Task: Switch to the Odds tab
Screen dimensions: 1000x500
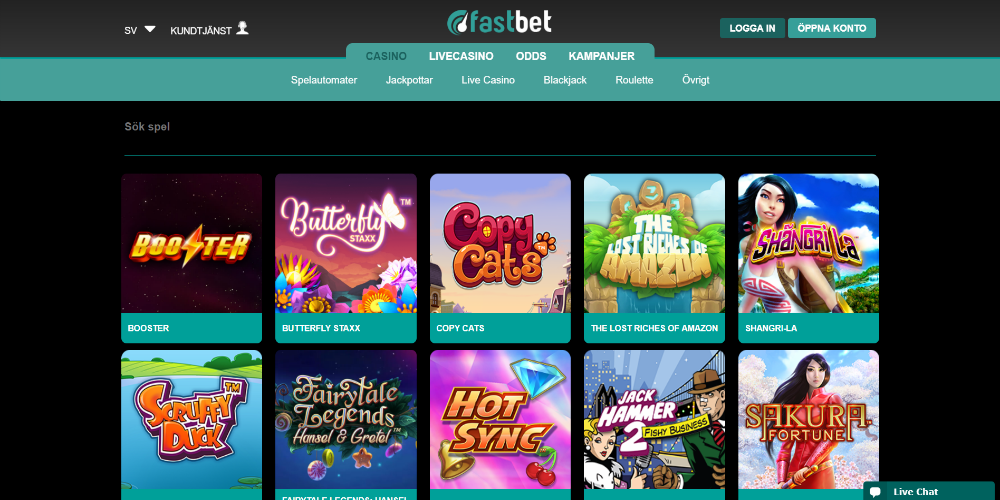Action: point(531,56)
